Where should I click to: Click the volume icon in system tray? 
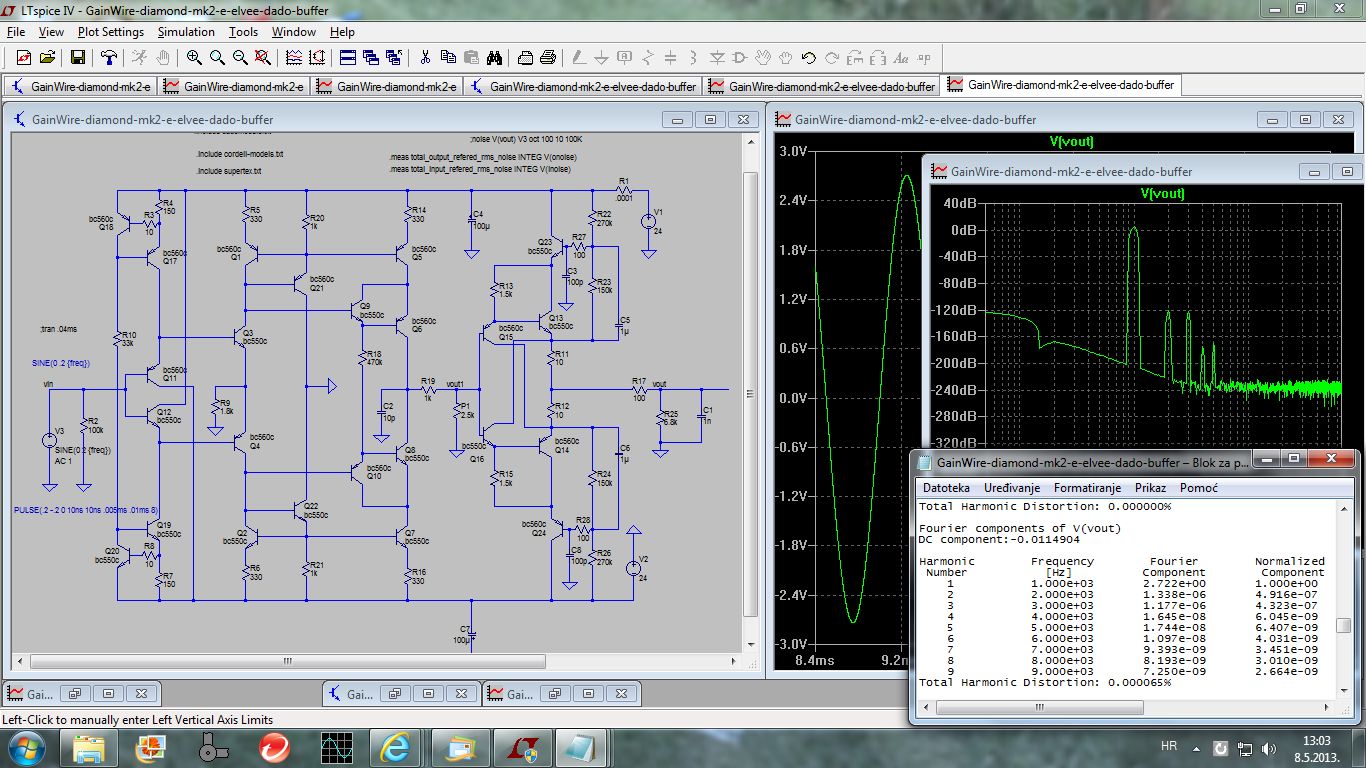tap(1271, 747)
